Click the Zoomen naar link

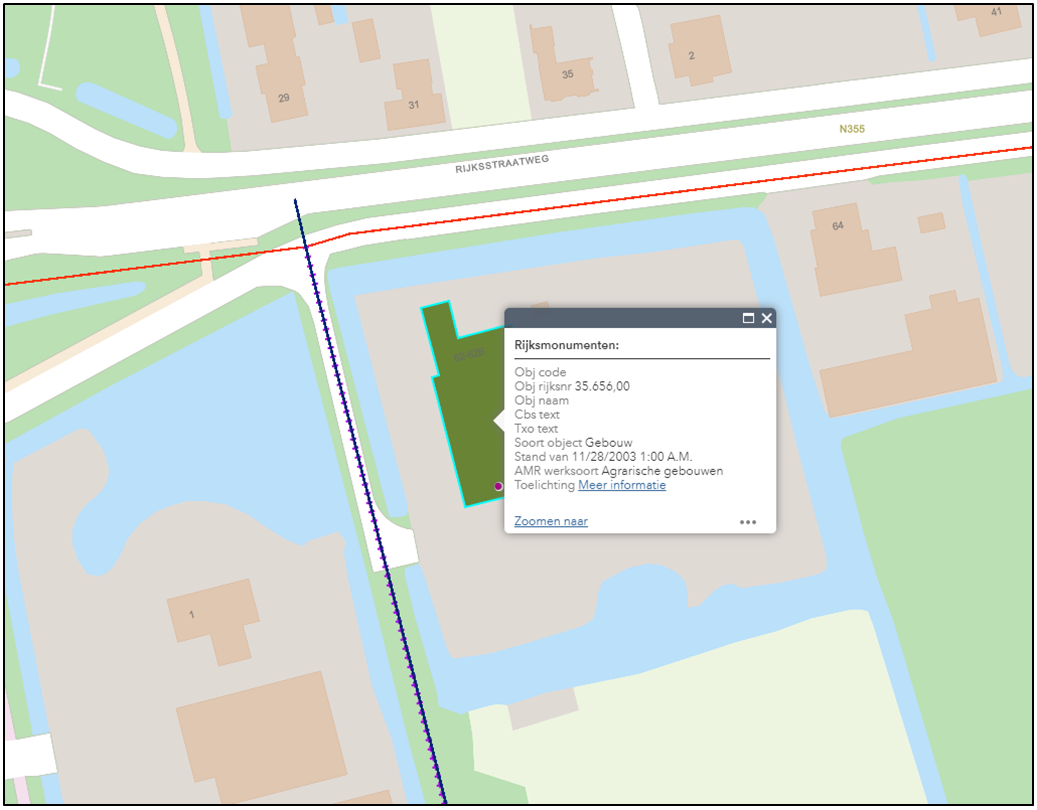pos(551,521)
